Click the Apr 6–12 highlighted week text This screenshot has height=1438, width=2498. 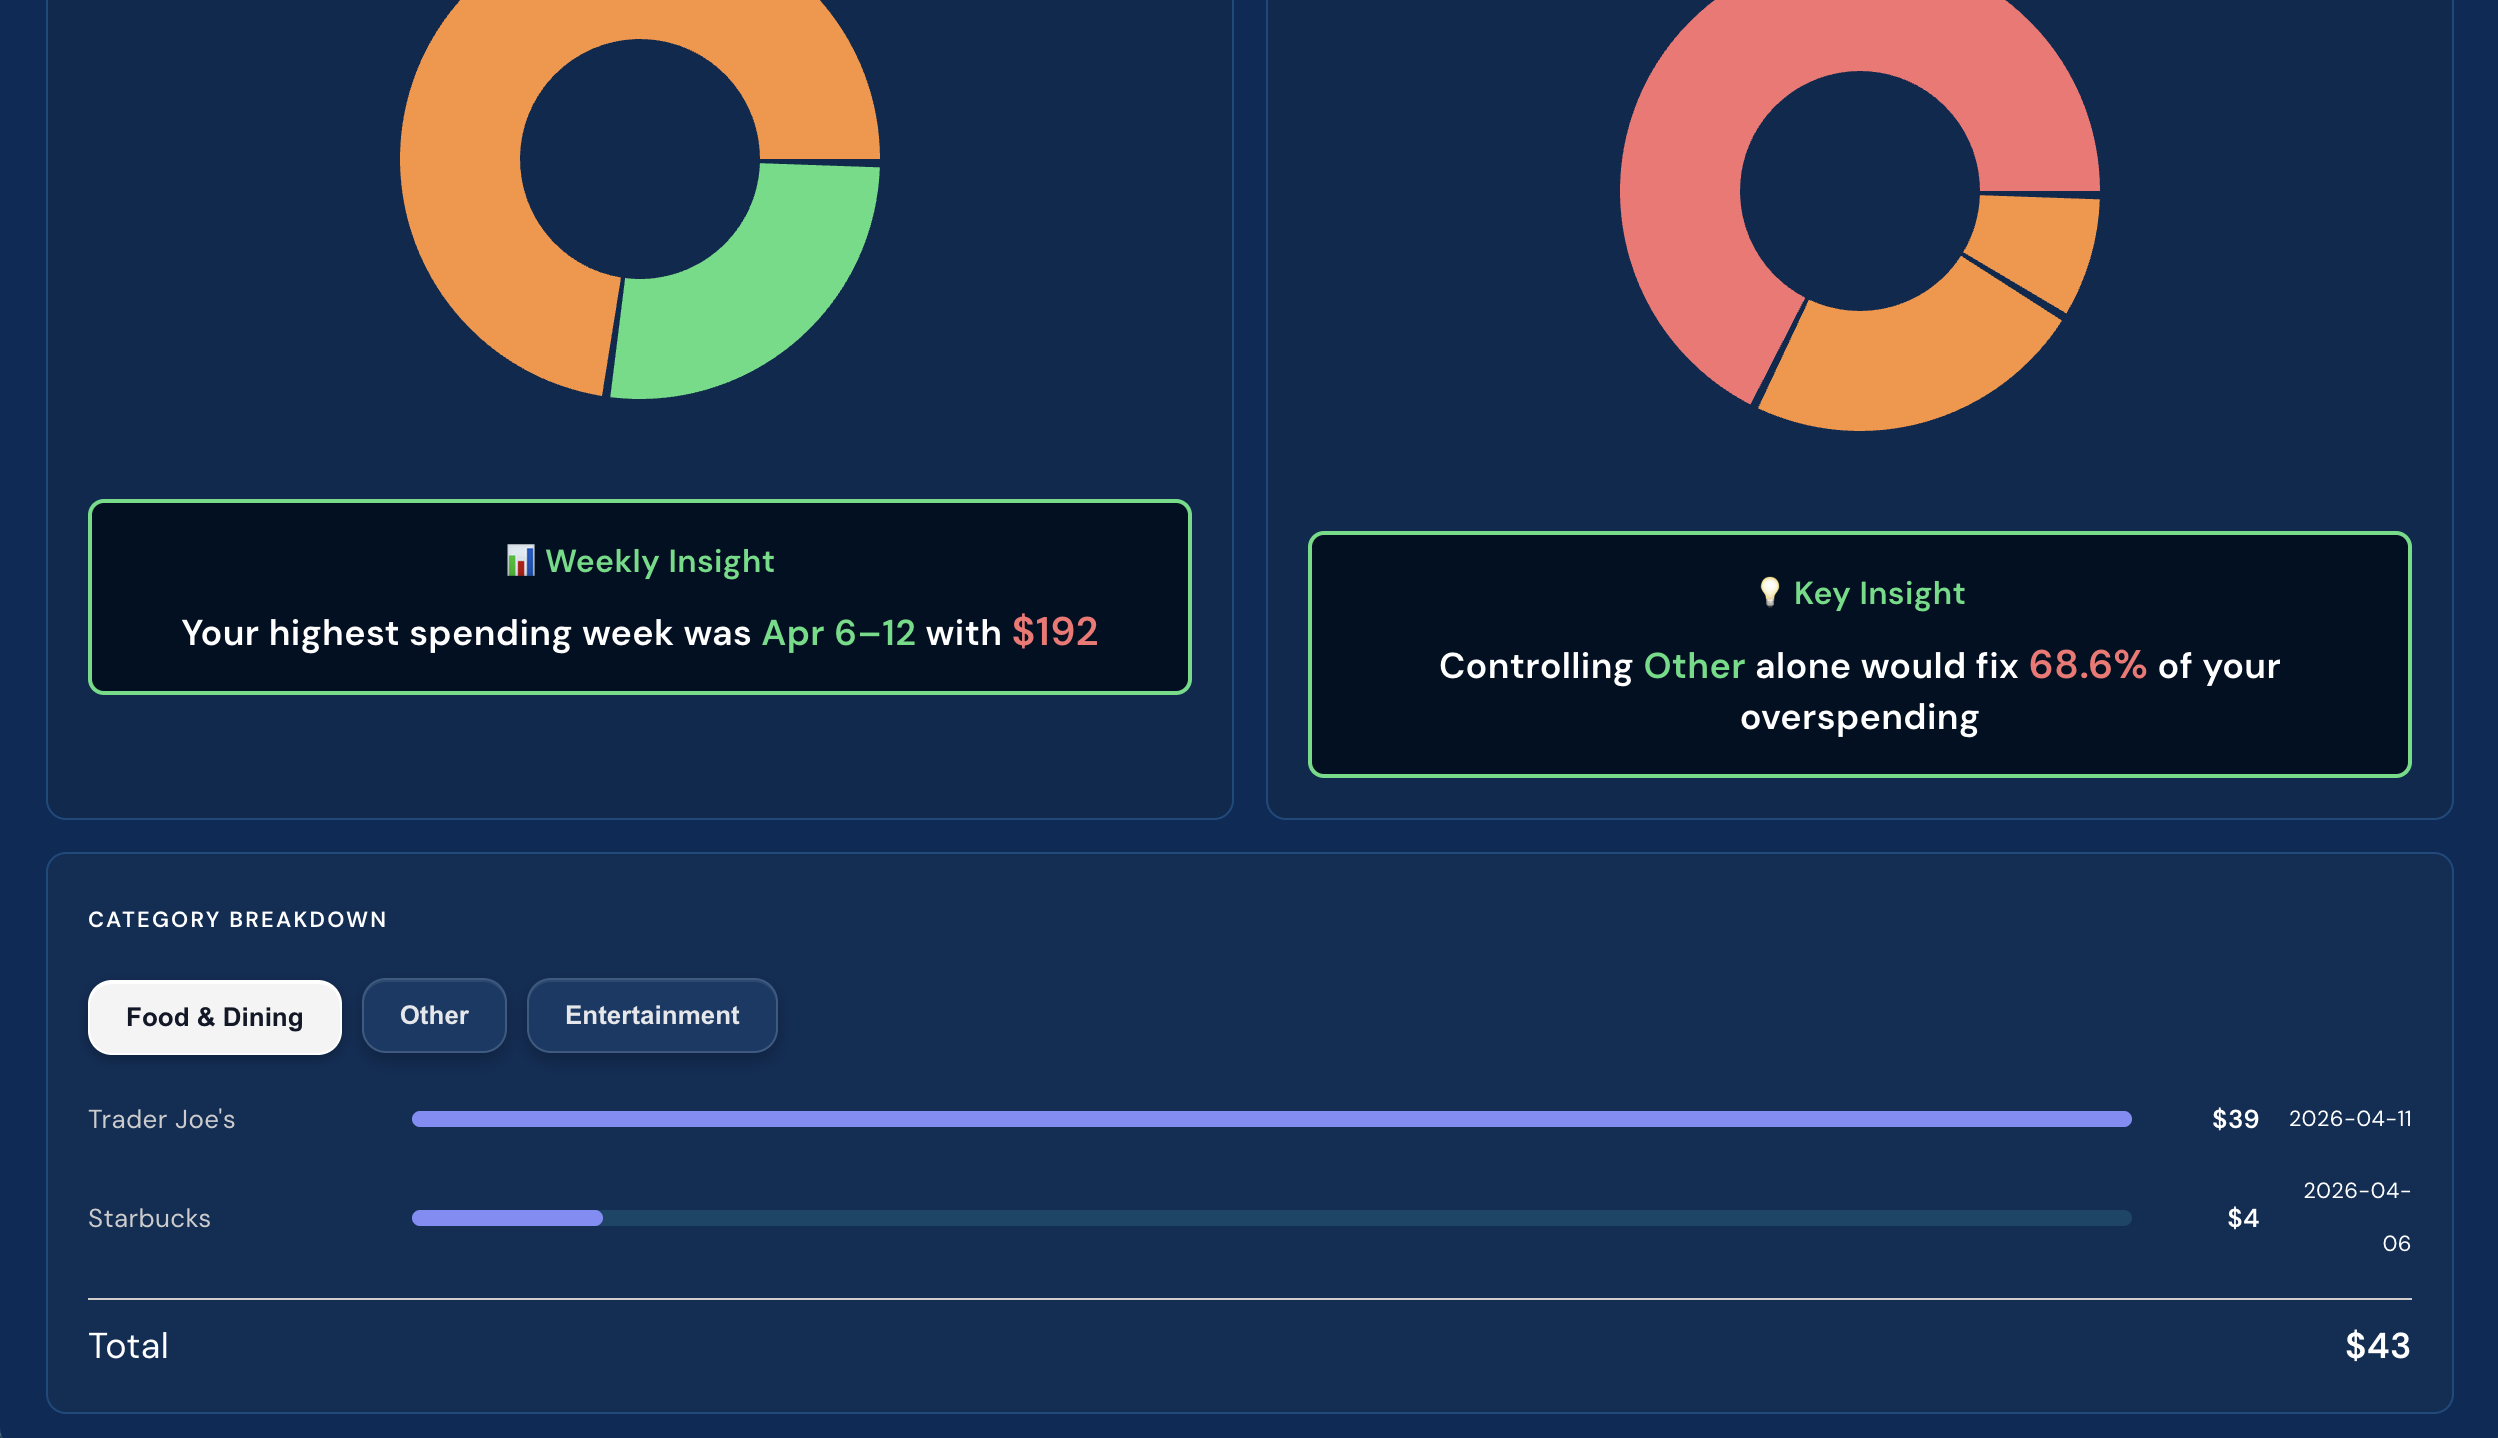[x=838, y=633]
